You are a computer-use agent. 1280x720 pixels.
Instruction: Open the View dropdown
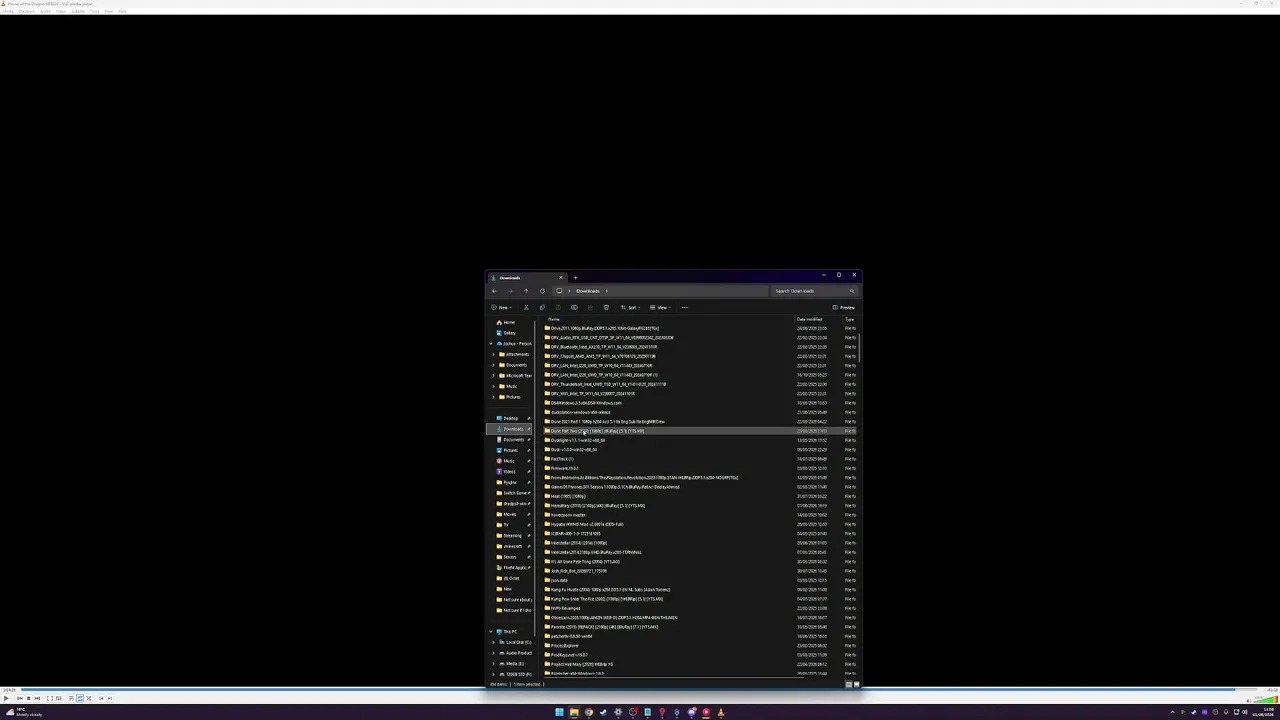[660, 307]
